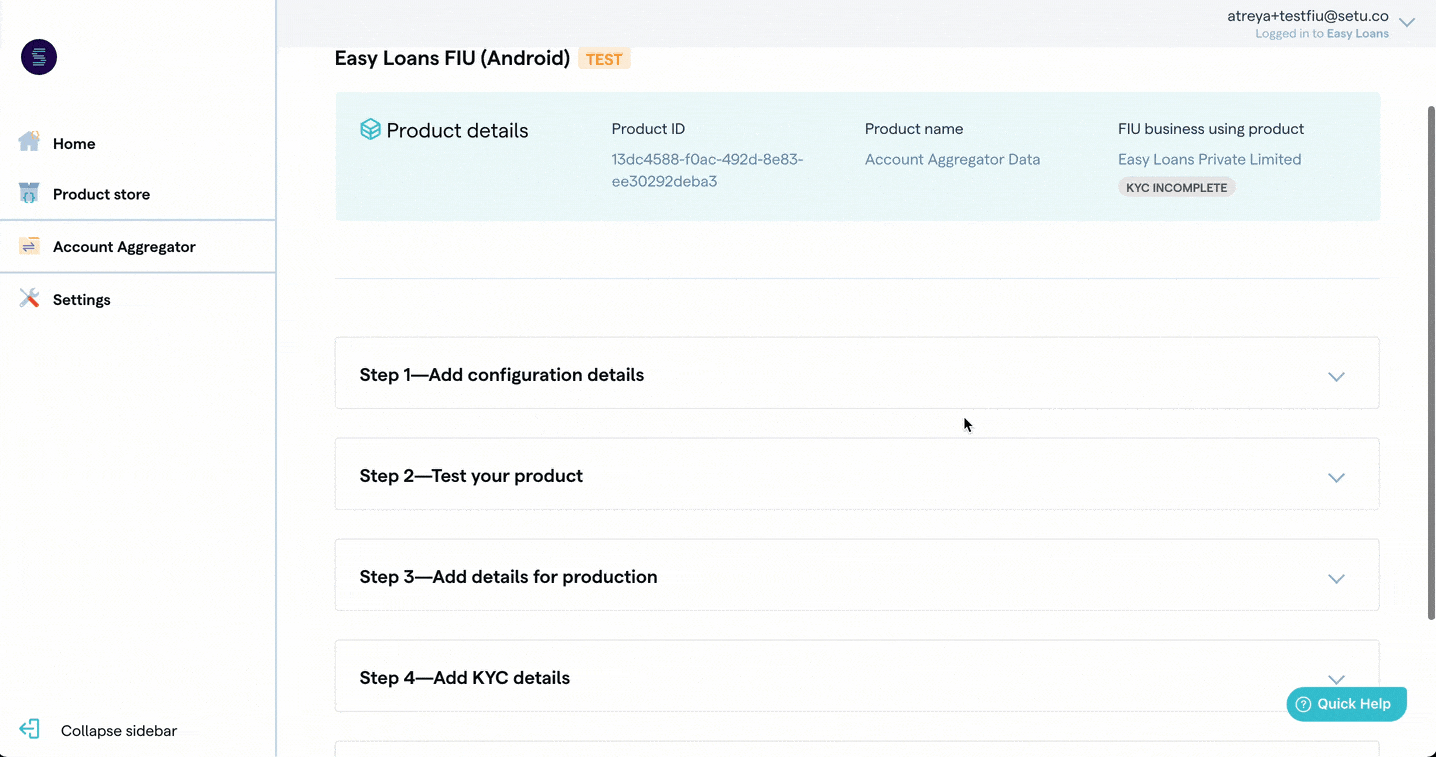Select Account Aggregator in sidebar
The image size is (1436, 757).
pyautogui.click(x=124, y=247)
